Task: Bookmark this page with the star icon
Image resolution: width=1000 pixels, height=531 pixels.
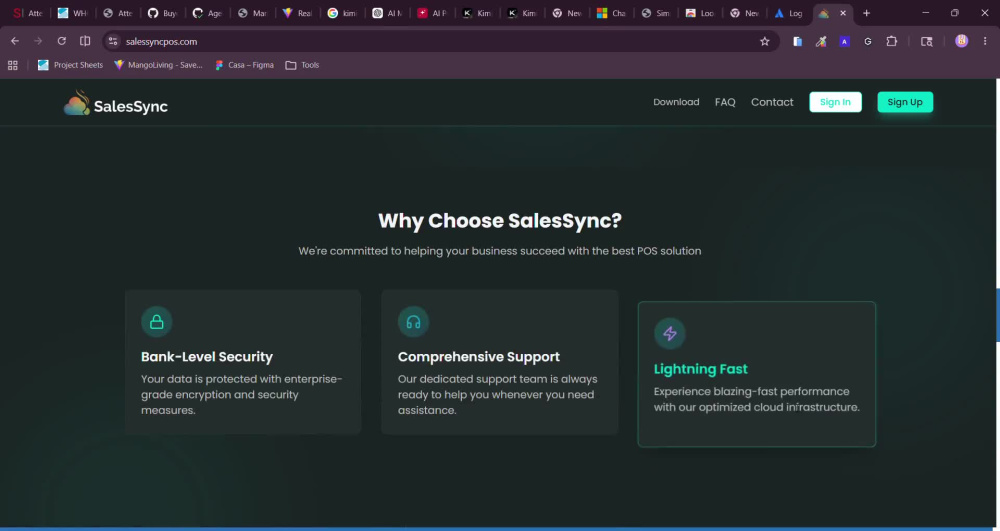Action: click(x=765, y=41)
